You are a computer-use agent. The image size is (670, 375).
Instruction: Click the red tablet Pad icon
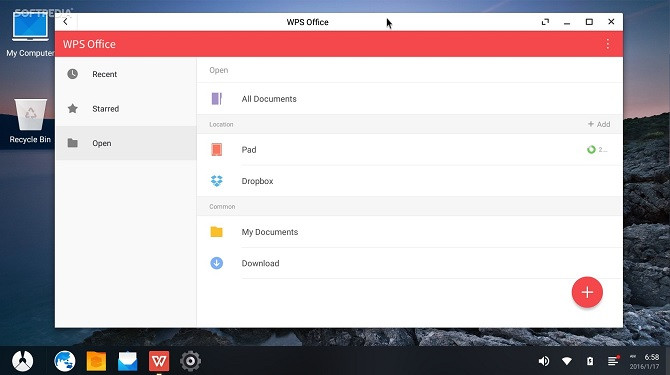tap(217, 149)
